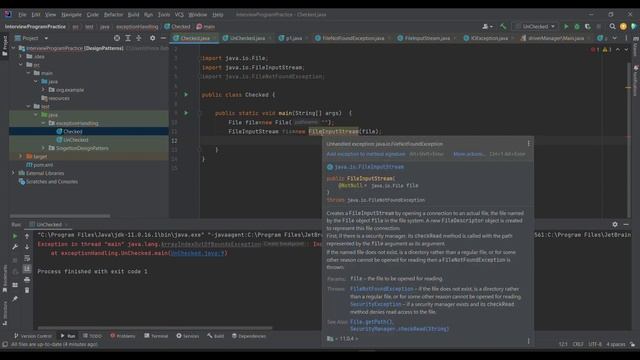Click the Debug bug icon in the top toolbar
The height and width of the screenshot is (360, 640).
[x=577, y=27]
